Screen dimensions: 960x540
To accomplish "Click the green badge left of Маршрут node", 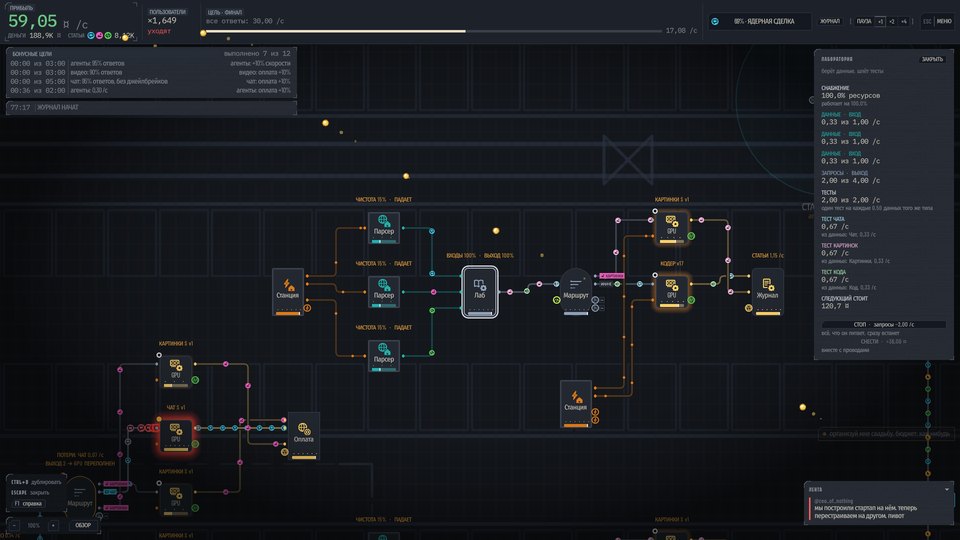I will click(557, 300).
